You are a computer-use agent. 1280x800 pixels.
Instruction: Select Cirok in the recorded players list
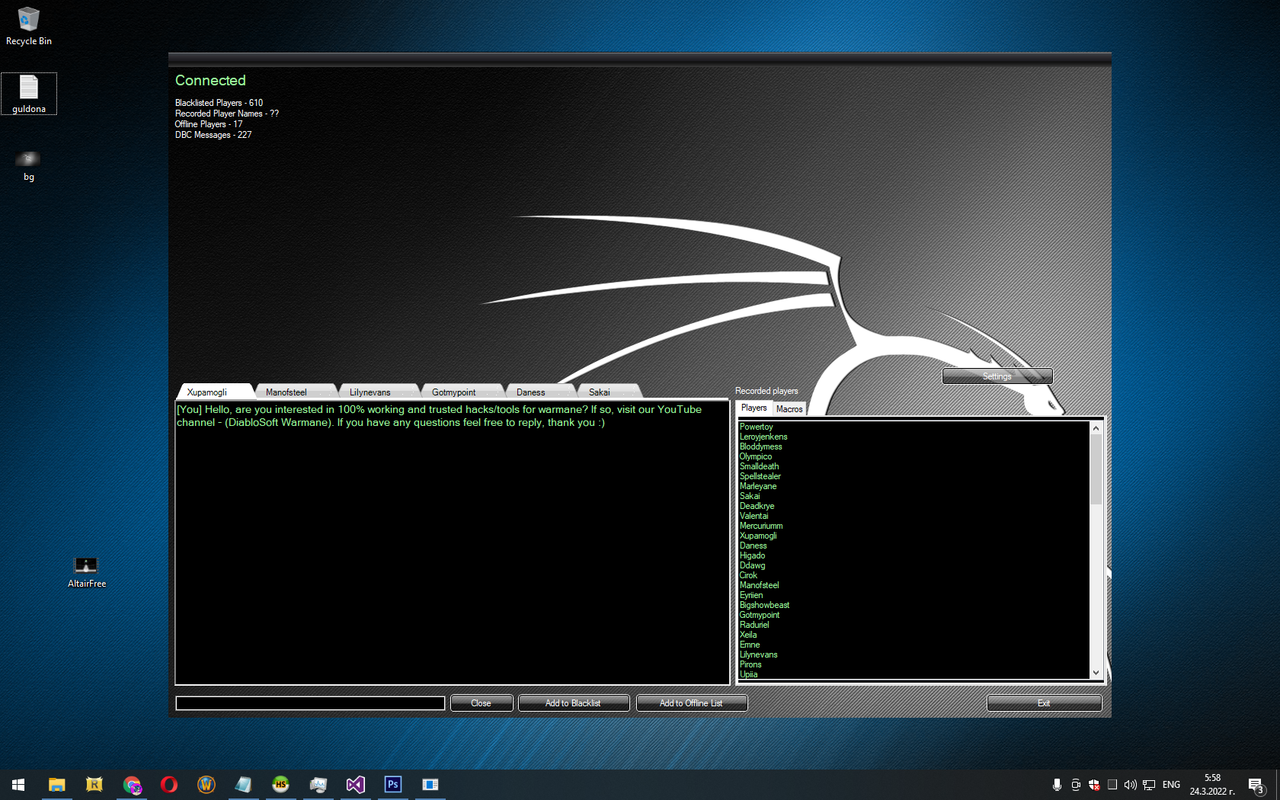[748, 576]
